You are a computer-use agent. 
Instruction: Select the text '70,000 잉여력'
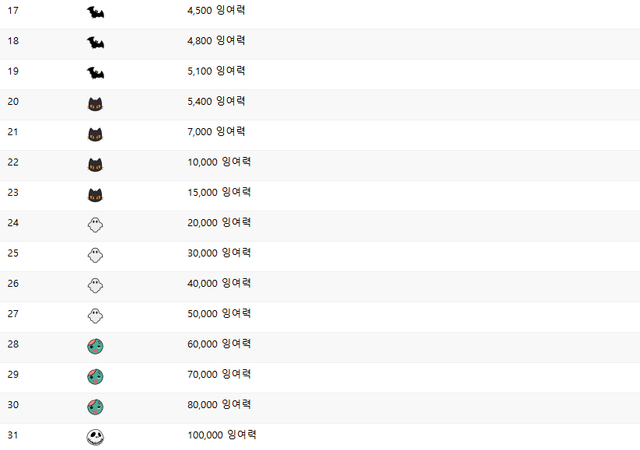tap(219, 374)
